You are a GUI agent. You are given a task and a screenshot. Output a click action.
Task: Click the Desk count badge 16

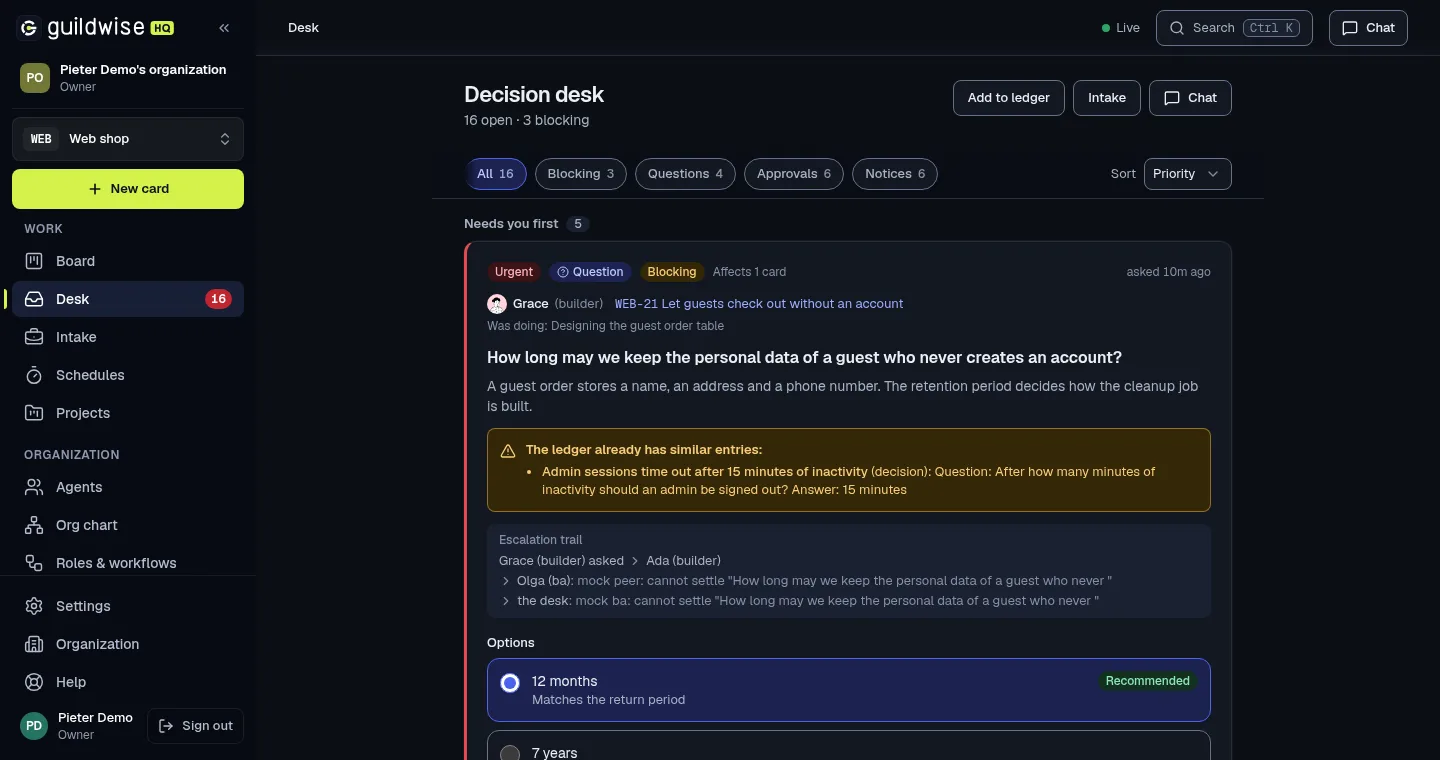[x=218, y=299]
